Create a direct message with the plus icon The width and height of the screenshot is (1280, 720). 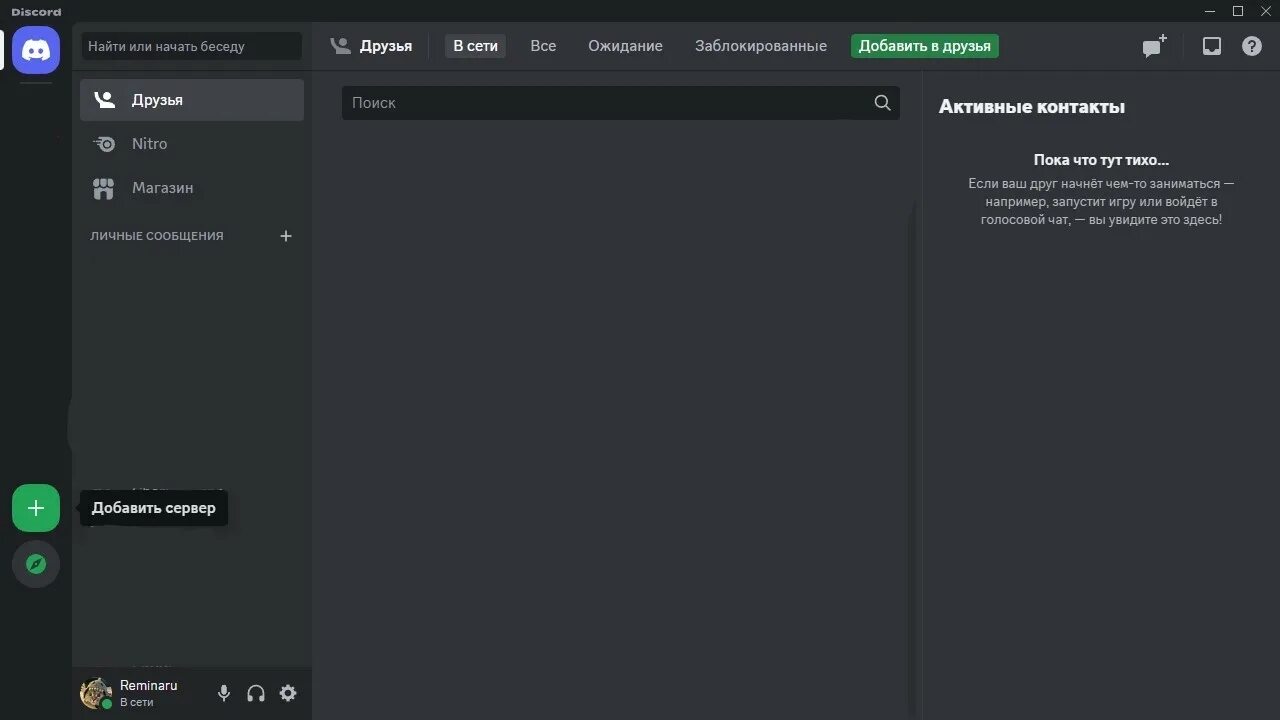286,236
